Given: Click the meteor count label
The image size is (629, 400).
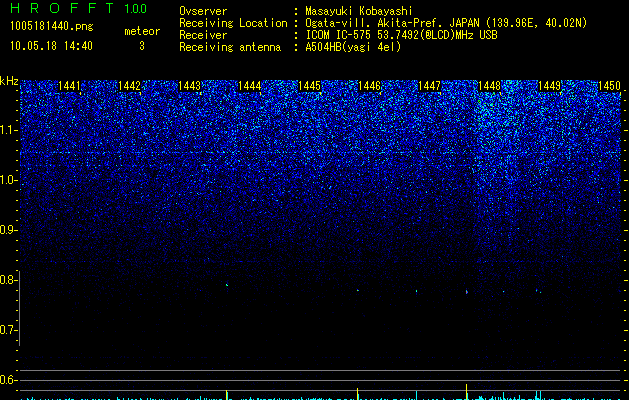Looking at the screenshot, I should click(142, 31).
